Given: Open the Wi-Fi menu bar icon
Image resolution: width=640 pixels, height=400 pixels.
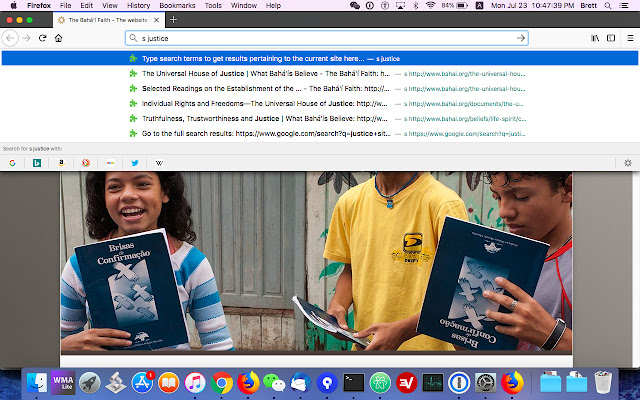Looking at the screenshot, I should (x=430, y=5).
